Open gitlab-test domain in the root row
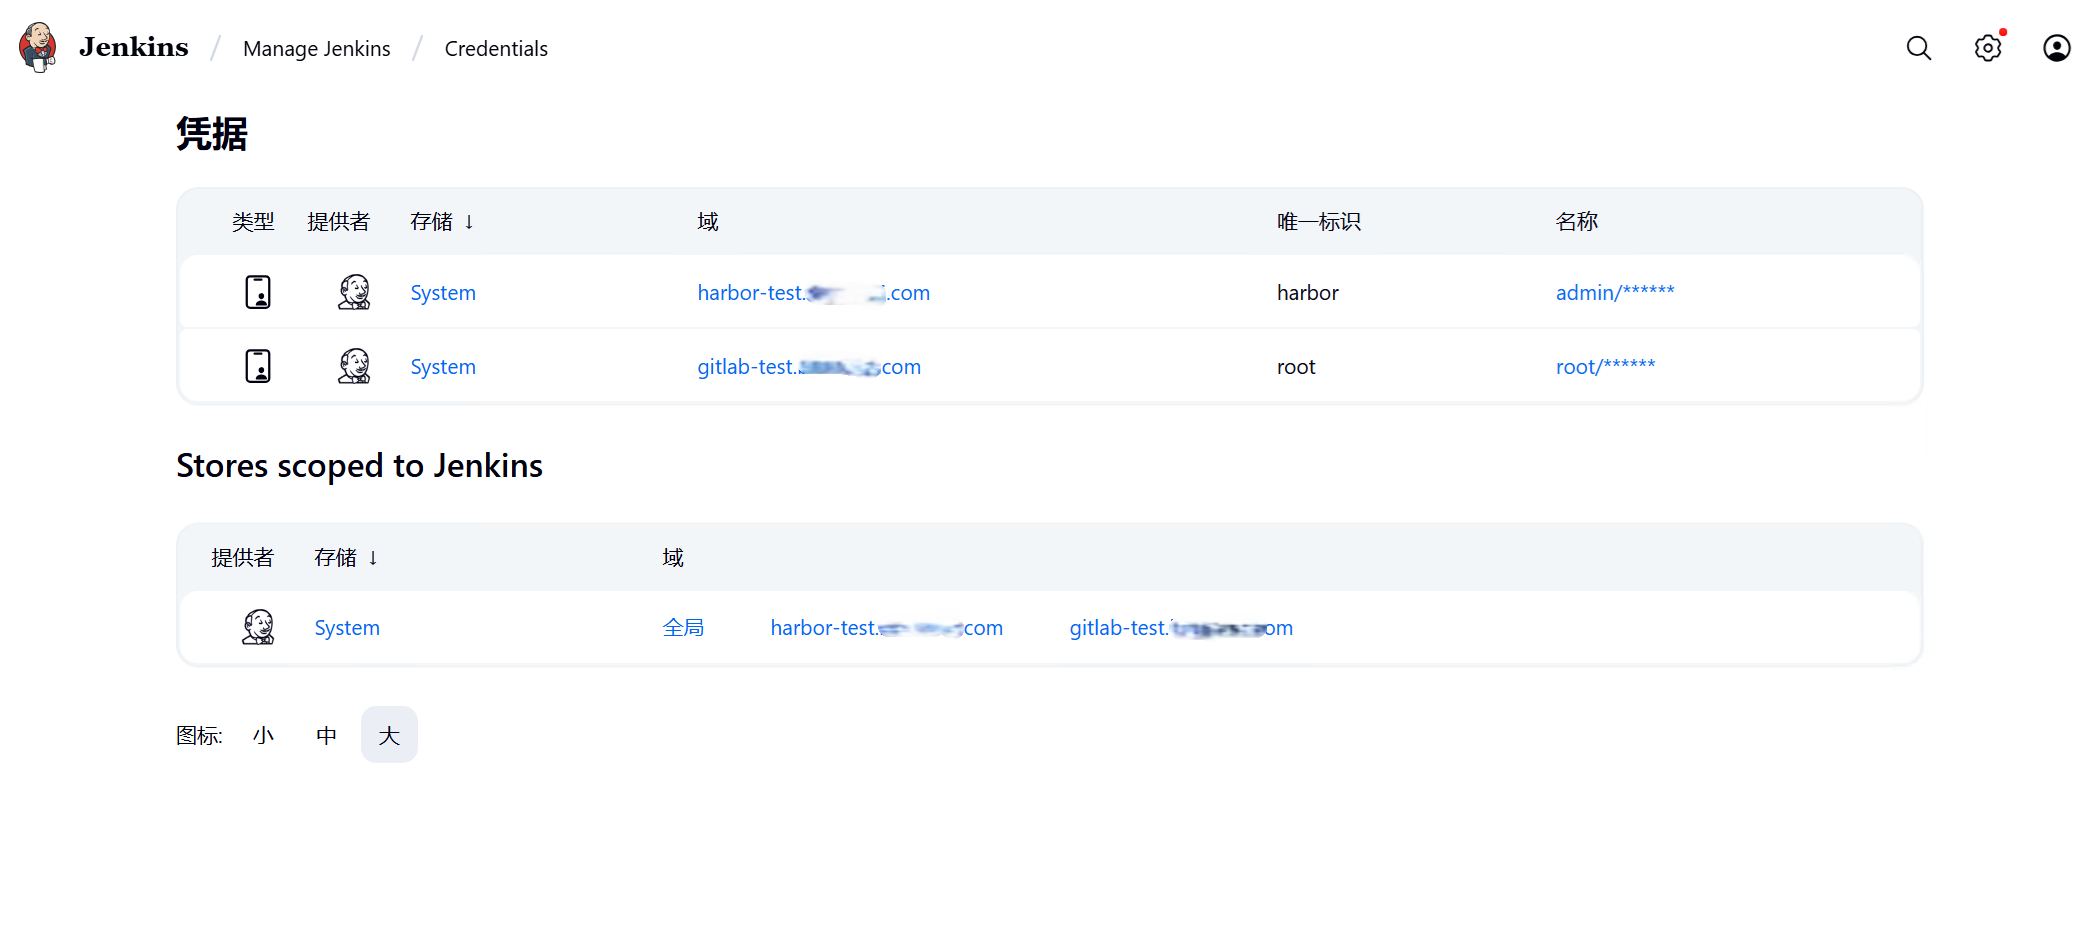2076x945 pixels. click(x=809, y=367)
